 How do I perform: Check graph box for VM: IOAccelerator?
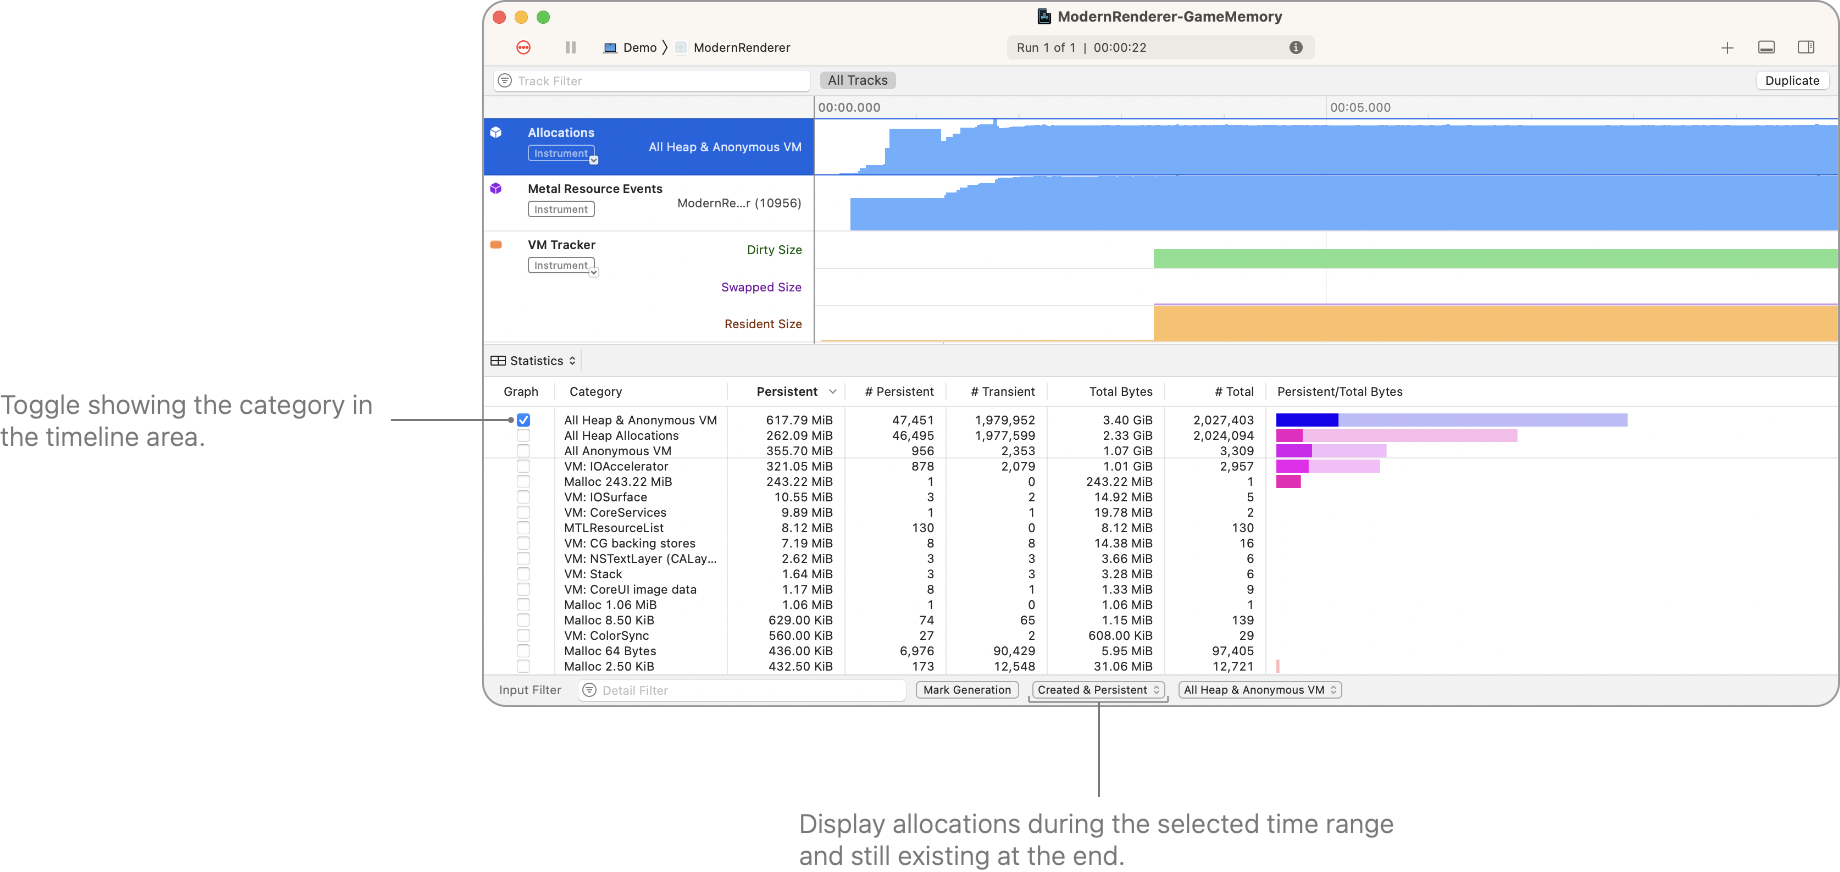[523, 466]
